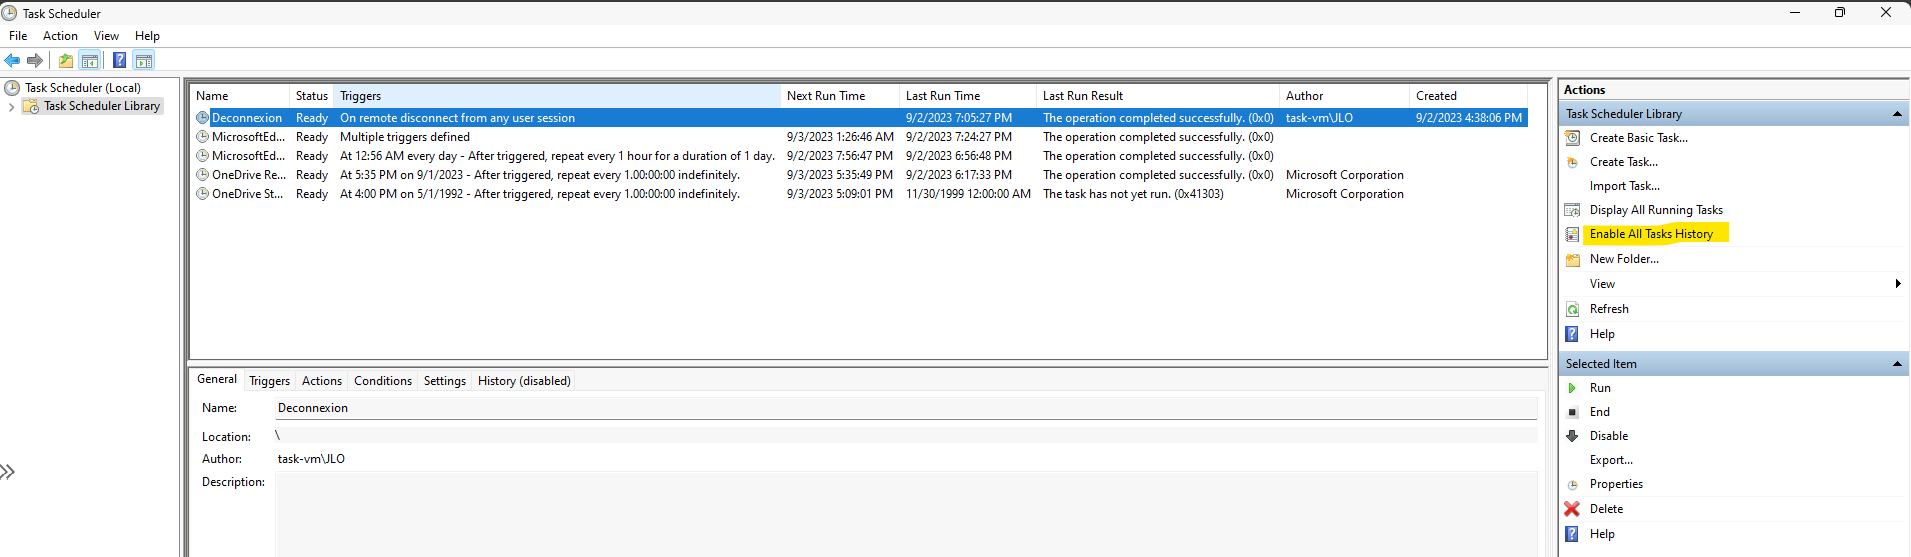Sort by the Status column header
The width and height of the screenshot is (1911, 557).
pos(312,96)
